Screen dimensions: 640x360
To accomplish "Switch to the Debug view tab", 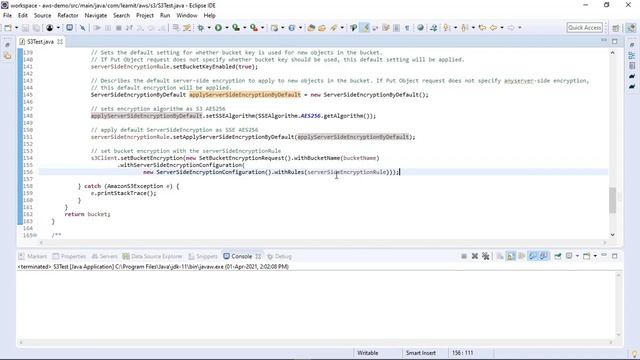I will [280, 256].
